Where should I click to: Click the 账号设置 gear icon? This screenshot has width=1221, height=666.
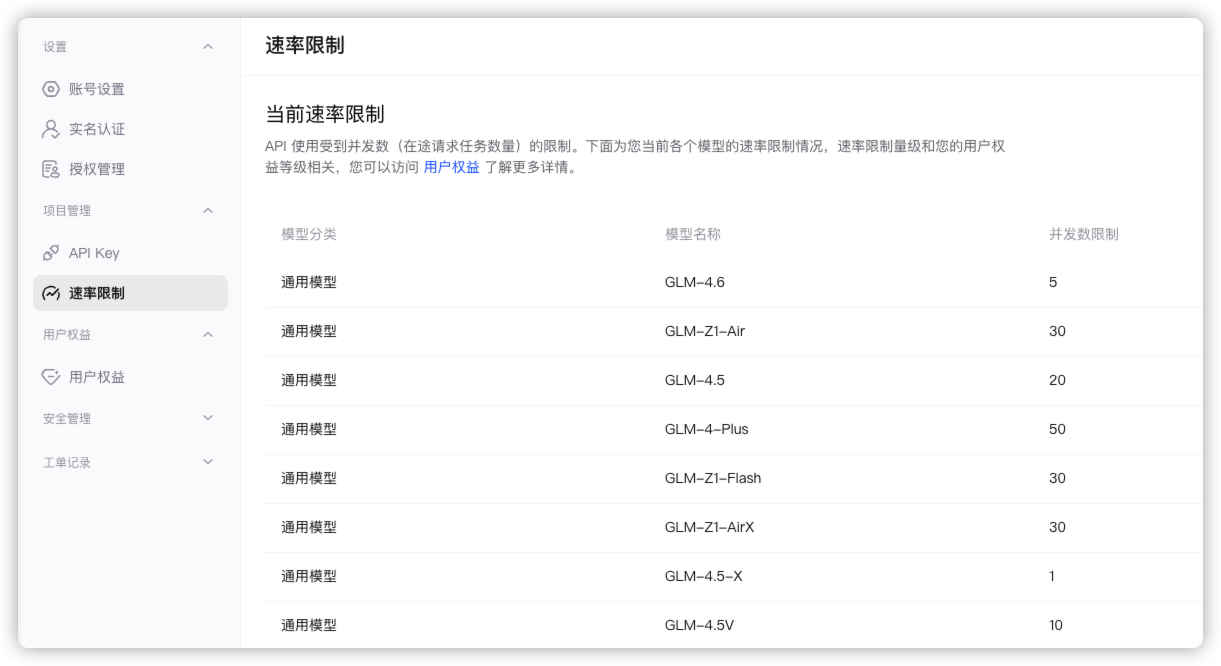coord(51,89)
